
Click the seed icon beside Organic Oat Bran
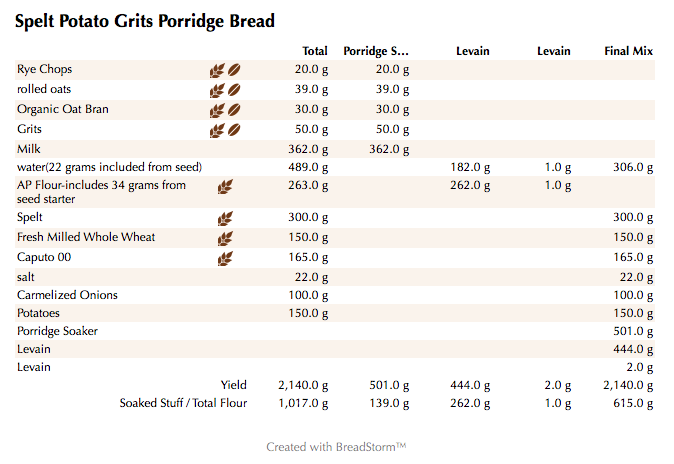(x=234, y=110)
